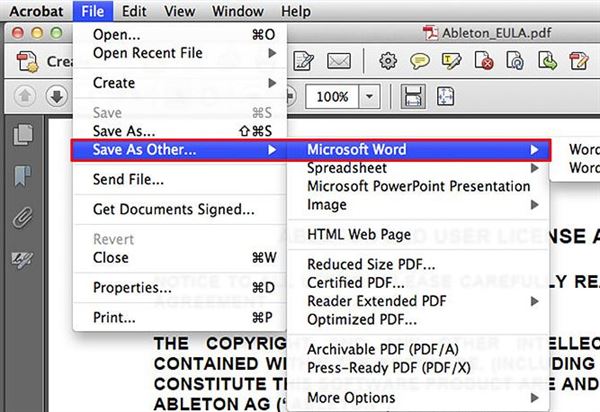Open the page thumbnails sidebar panel
This screenshot has width=600, height=412.
(x=23, y=135)
